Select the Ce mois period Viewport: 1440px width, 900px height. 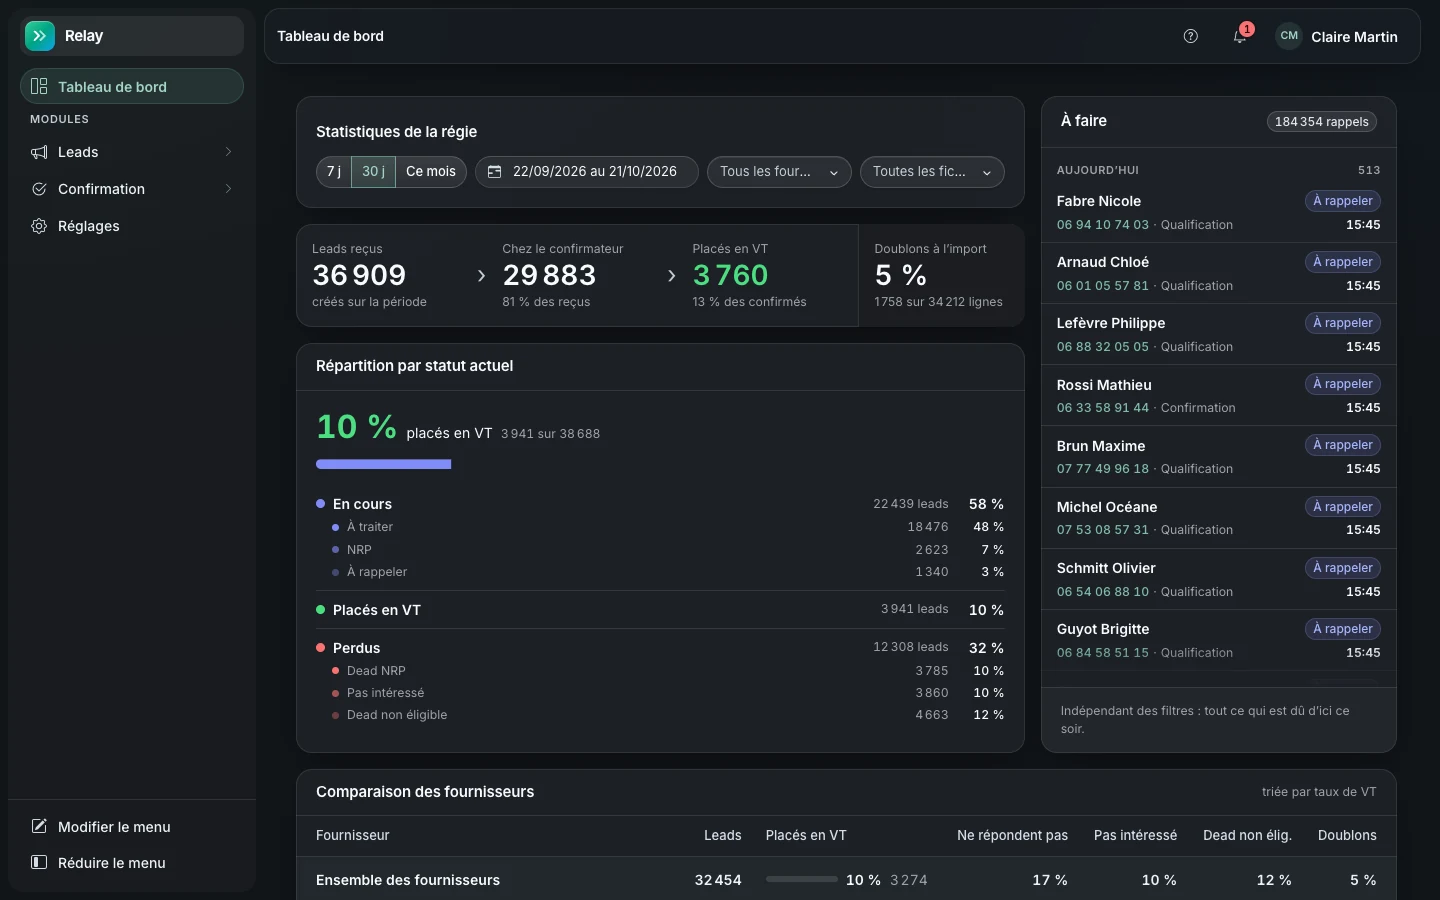tap(431, 172)
